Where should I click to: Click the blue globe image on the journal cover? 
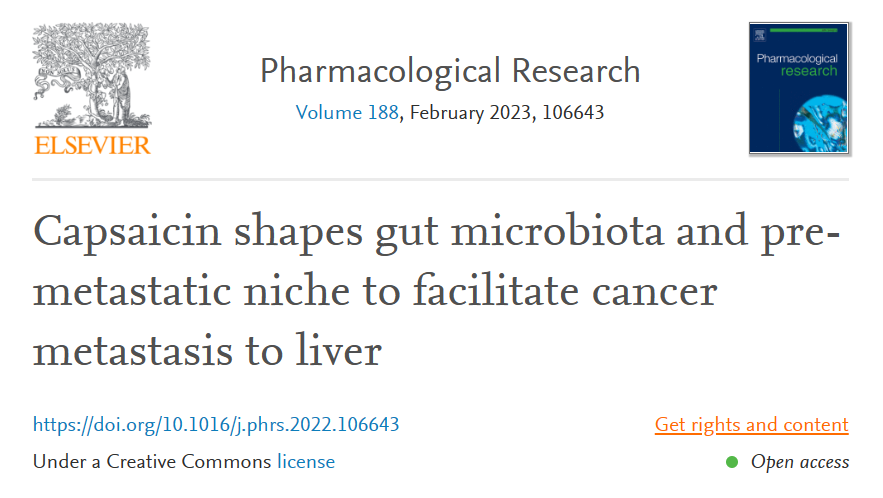click(820, 124)
